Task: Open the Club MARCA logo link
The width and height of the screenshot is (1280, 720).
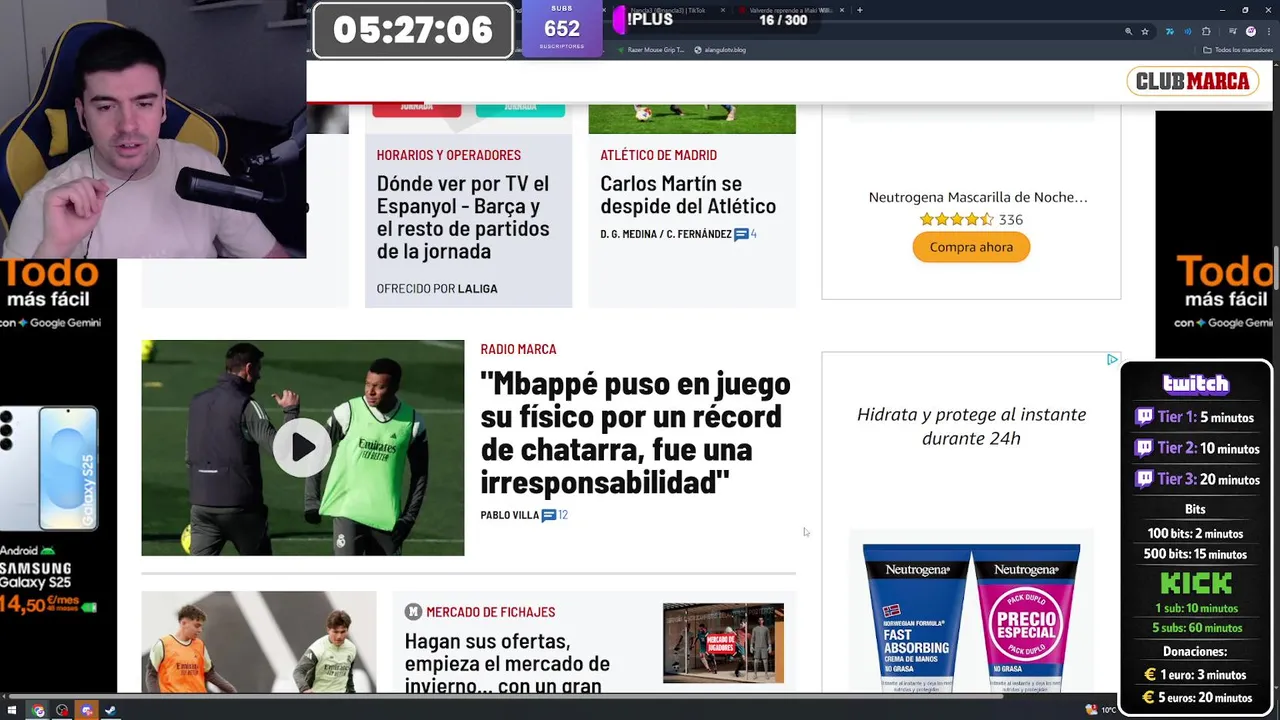Action: (1193, 81)
